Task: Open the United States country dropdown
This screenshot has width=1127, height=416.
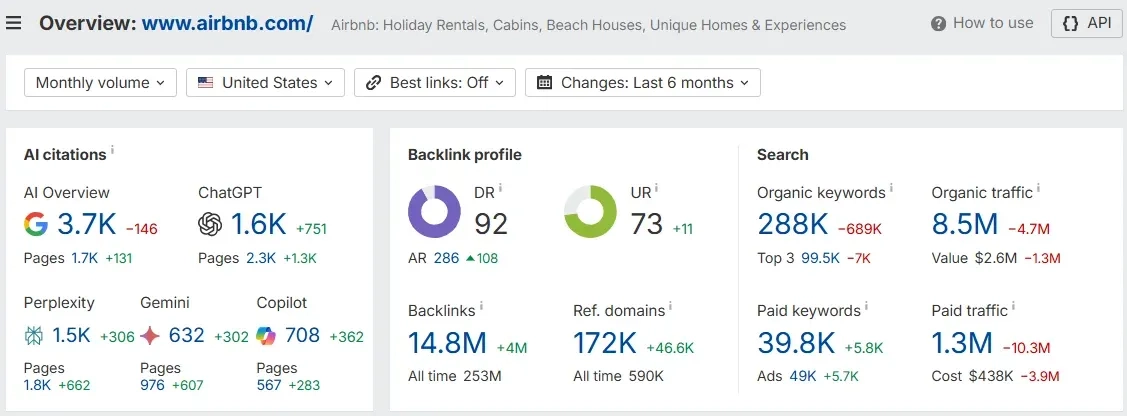Action: pyautogui.click(x=265, y=83)
